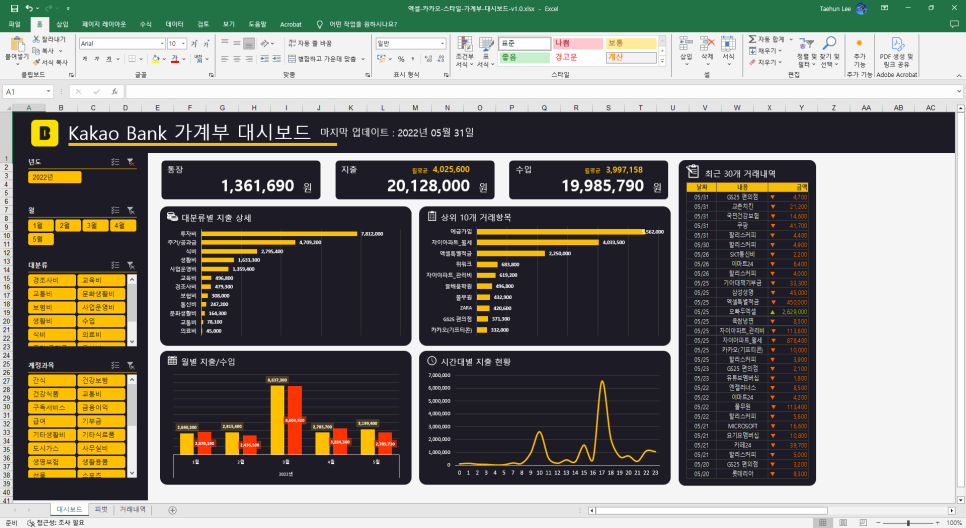
Task: Open the 파일 (File) menu tab
Action: coord(15,25)
